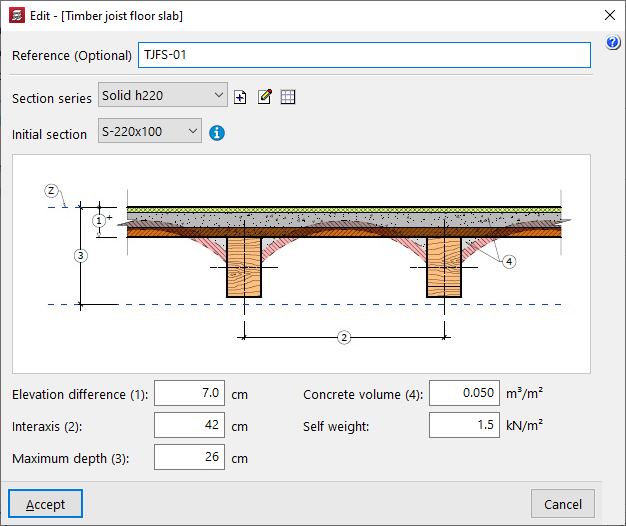Select the Interaxis value field
Viewport: 626px width, 526px height.
coord(190,426)
